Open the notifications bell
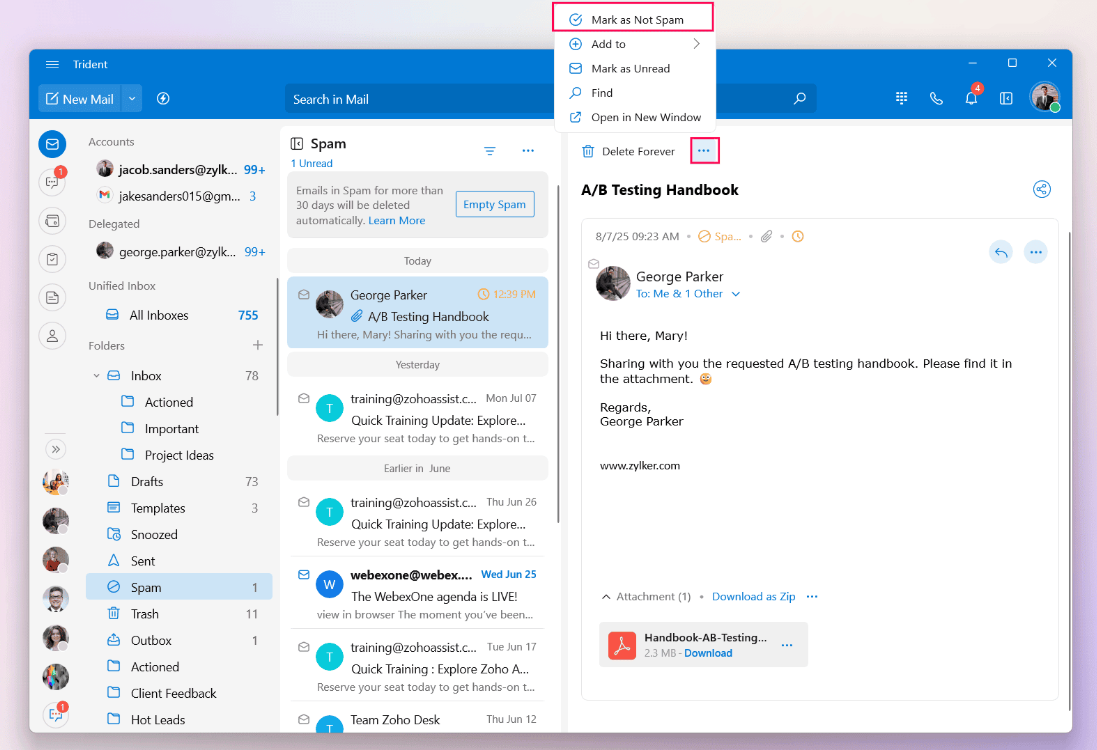Image resolution: width=1097 pixels, height=750 pixels. (971, 98)
